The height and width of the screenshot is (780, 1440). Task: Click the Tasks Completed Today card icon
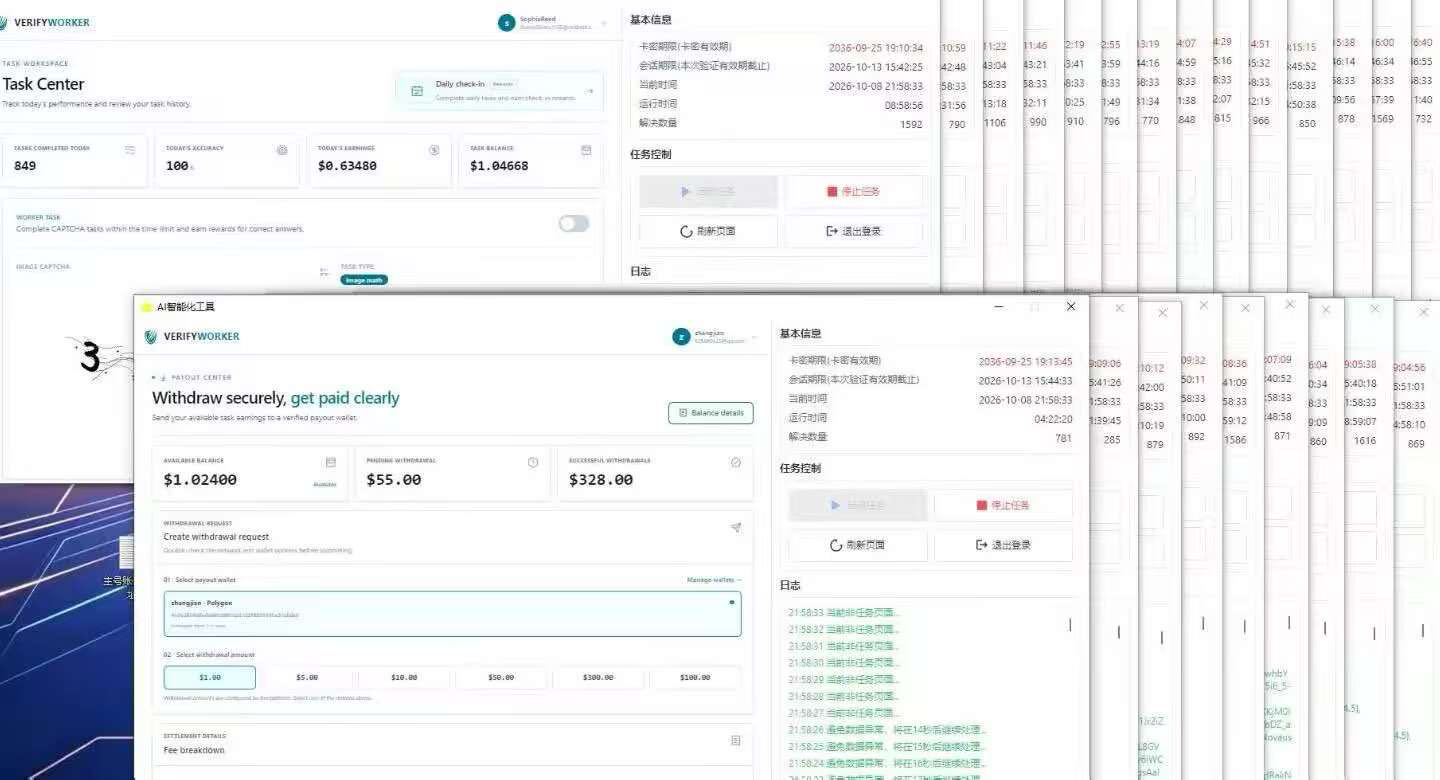coord(130,150)
